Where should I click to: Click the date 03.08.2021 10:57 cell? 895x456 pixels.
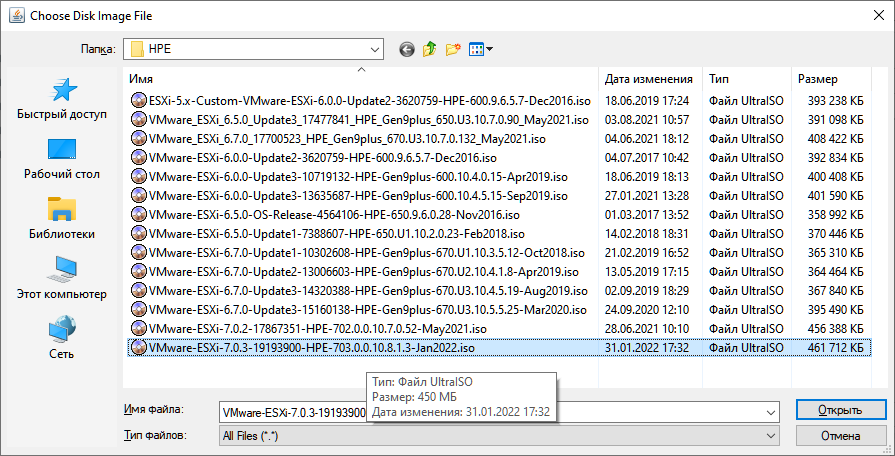(647, 120)
